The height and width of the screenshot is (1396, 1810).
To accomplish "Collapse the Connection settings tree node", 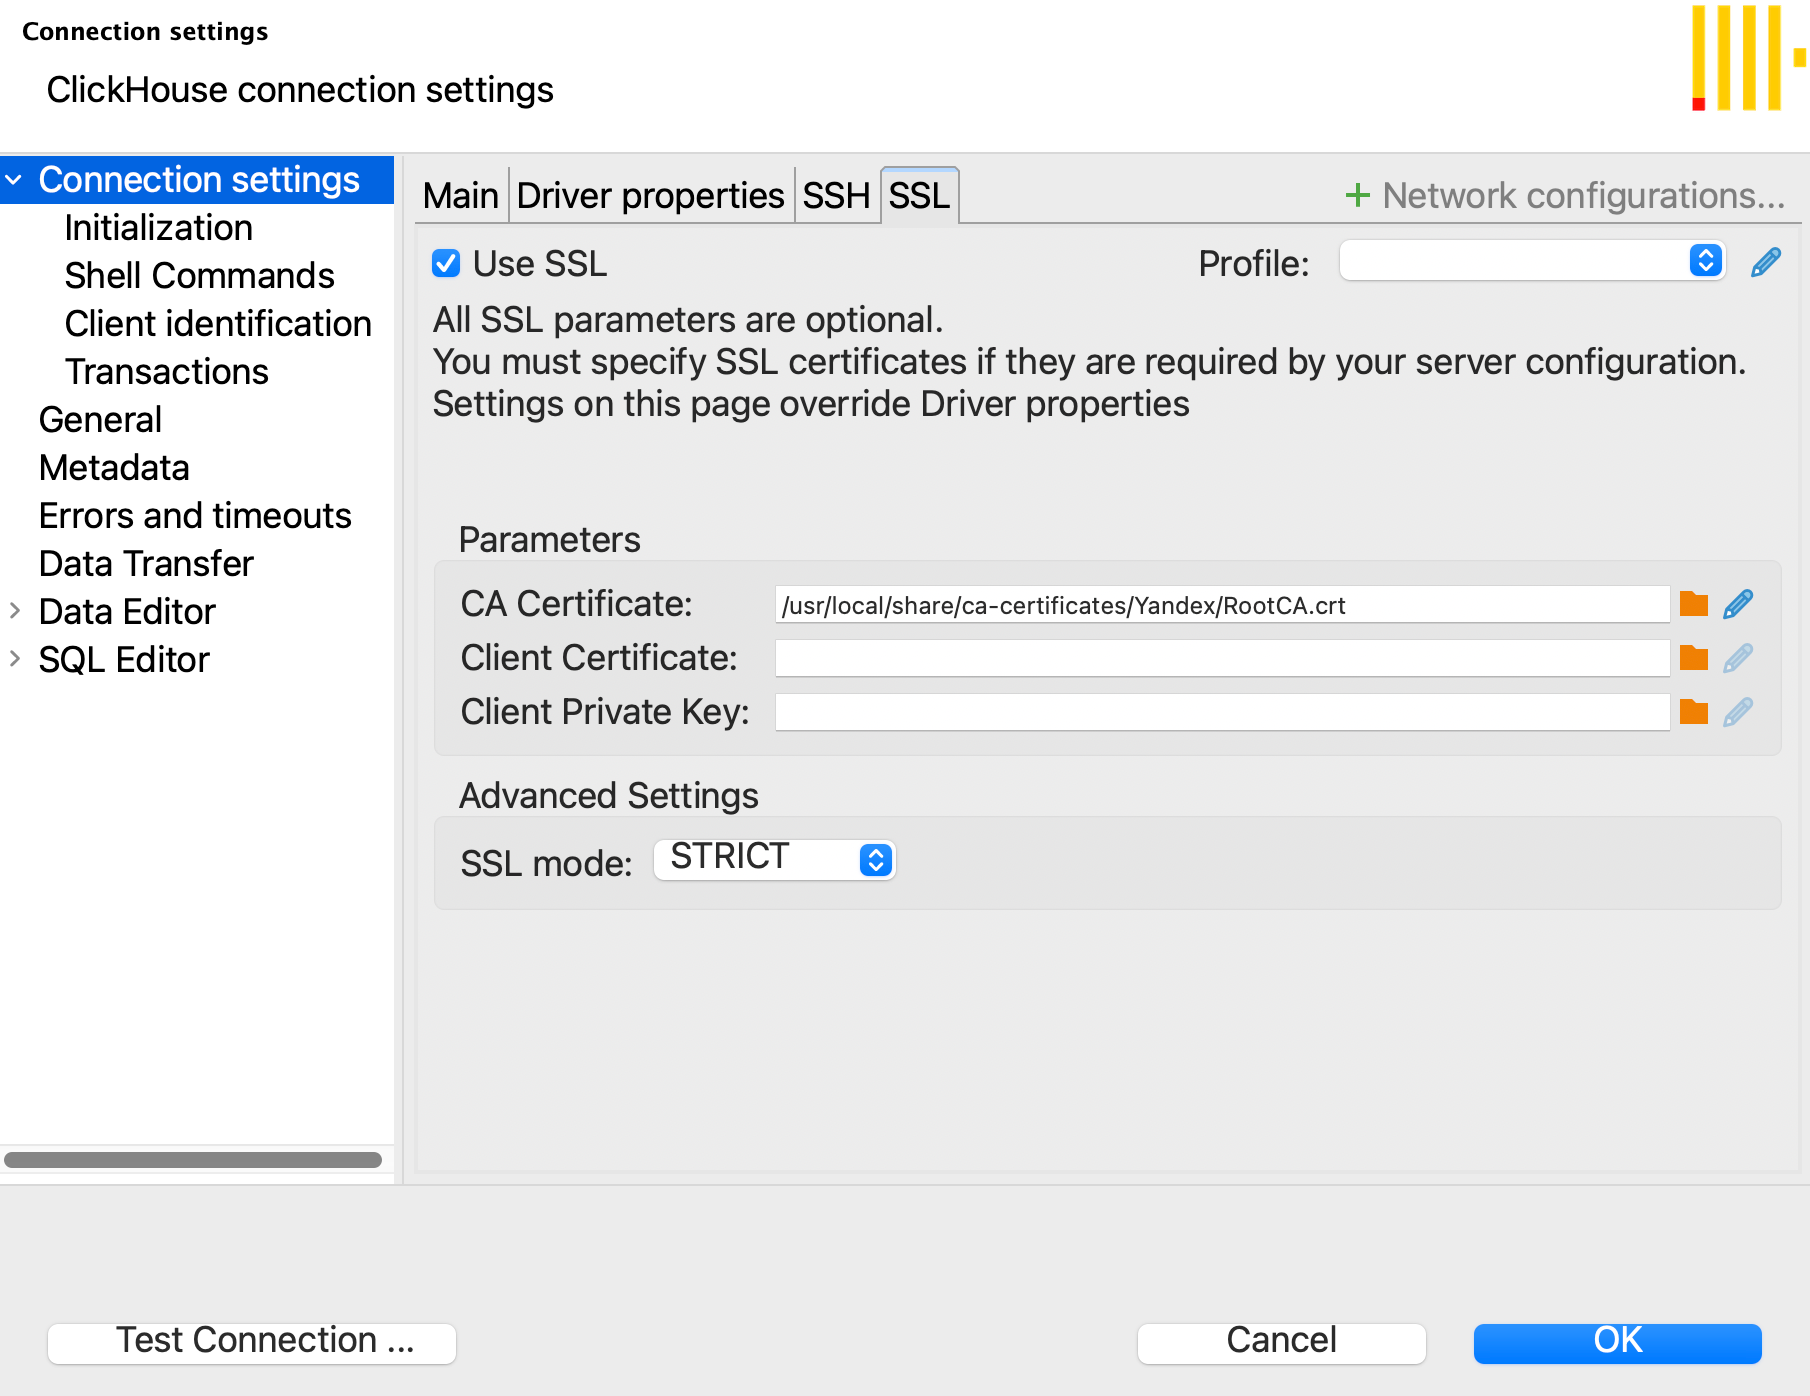I will 15,180.
